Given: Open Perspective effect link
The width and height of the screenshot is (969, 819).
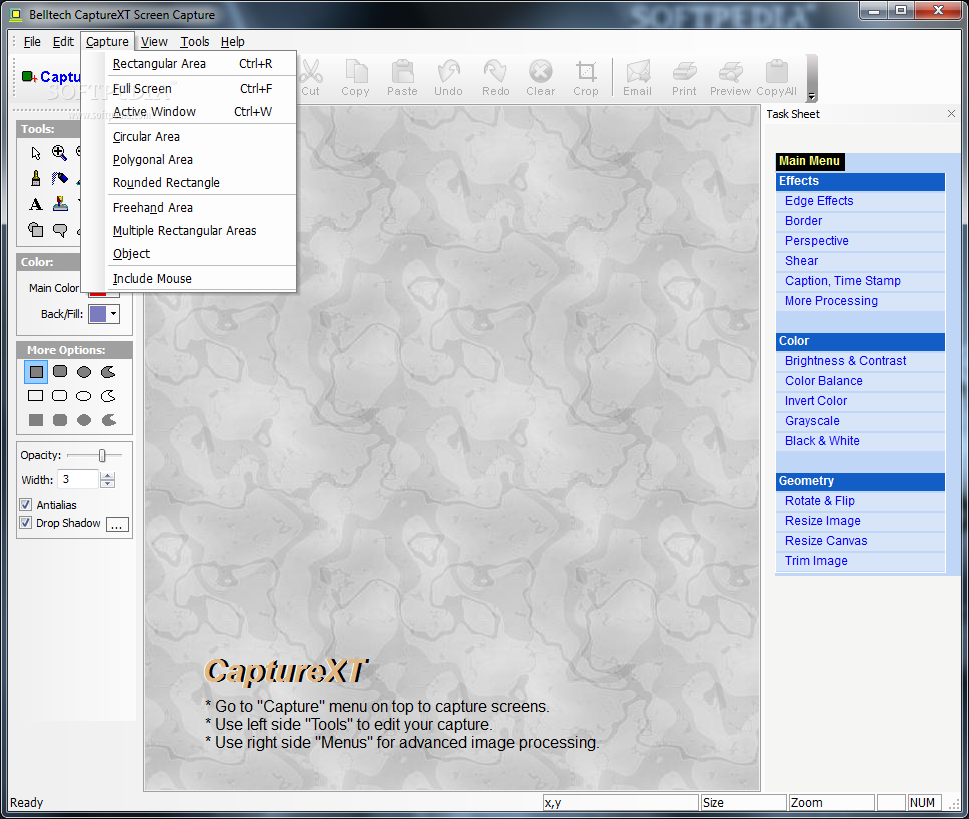Looking at the screenshot, I should pyautogui.click(x=816, y=240).
